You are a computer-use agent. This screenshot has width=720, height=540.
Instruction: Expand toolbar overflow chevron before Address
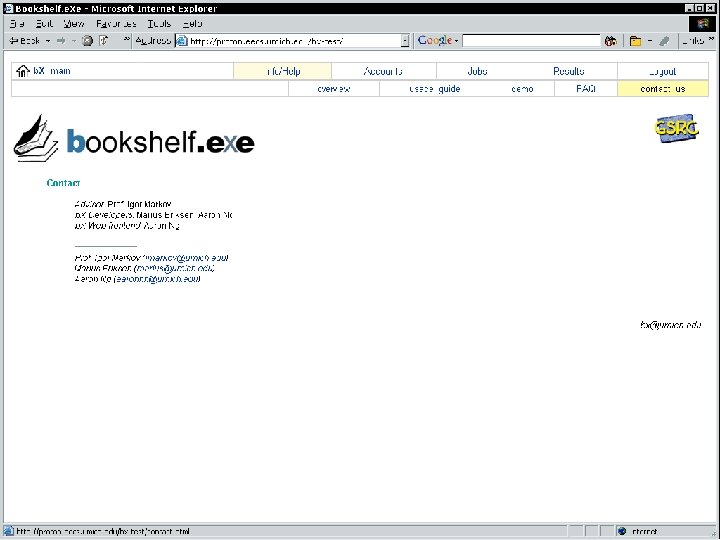tap(126, 39)
